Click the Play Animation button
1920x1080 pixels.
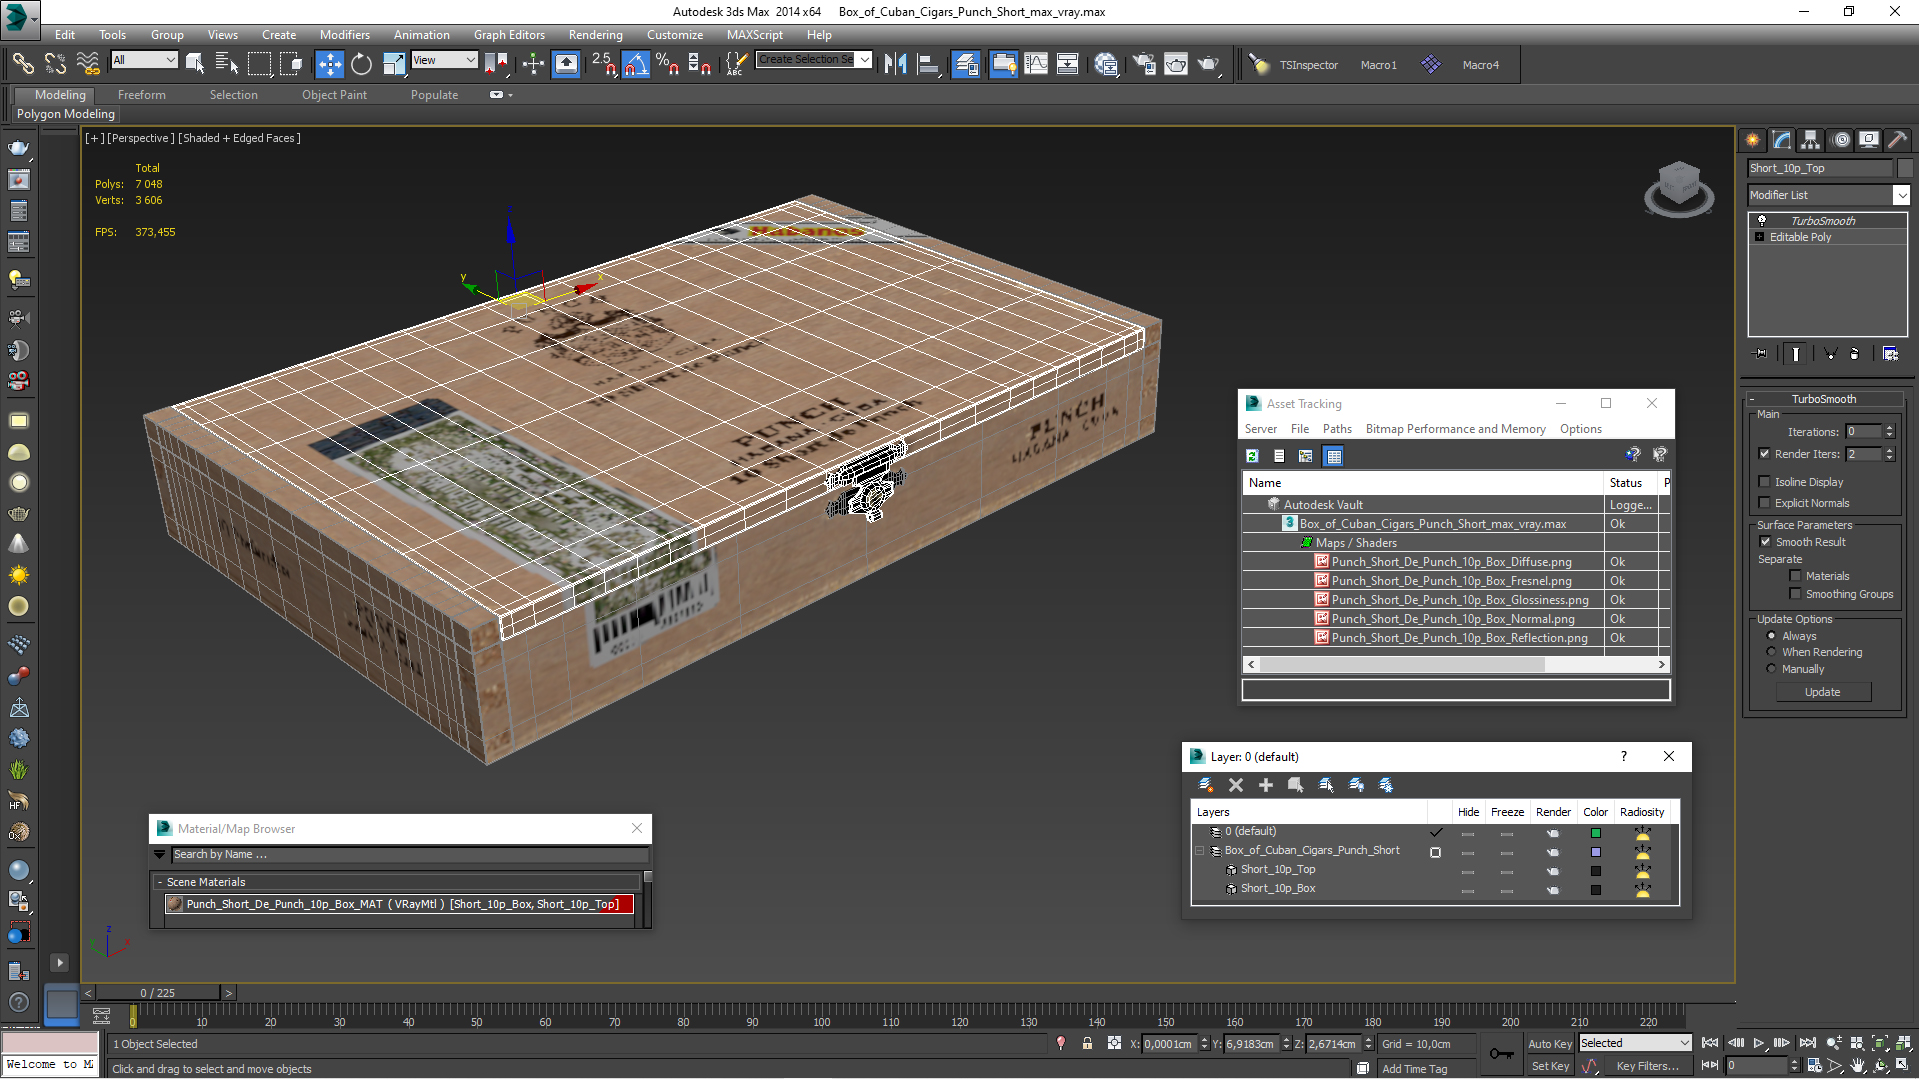(1759, 1043)
